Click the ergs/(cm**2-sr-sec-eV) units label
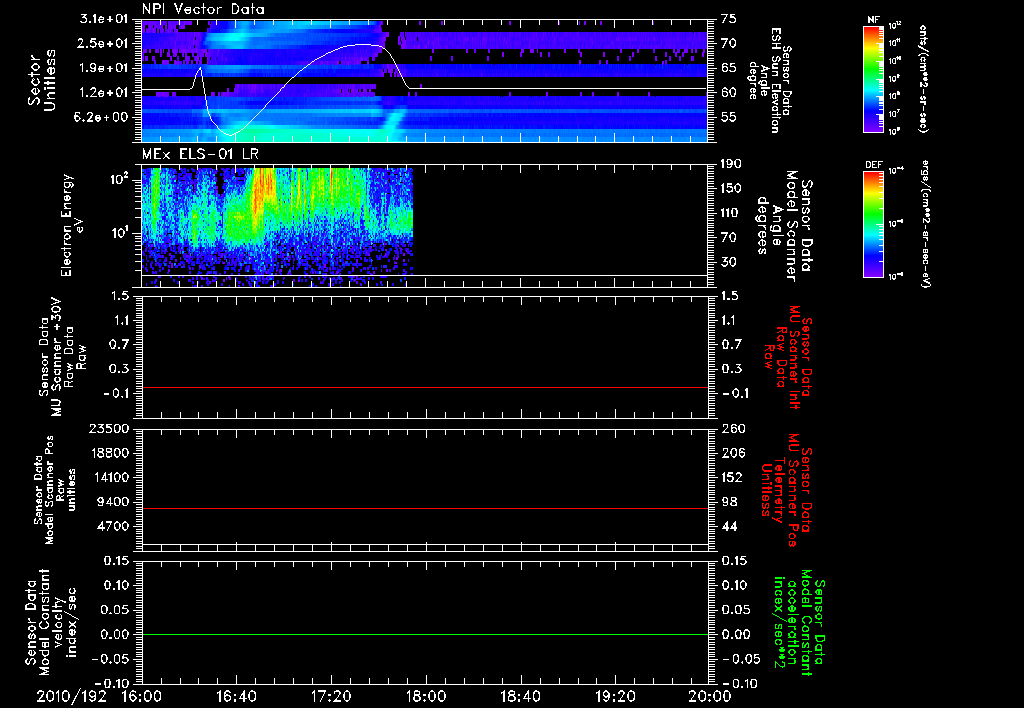This screenshot has height=708, width=1024. coord(923,224)
